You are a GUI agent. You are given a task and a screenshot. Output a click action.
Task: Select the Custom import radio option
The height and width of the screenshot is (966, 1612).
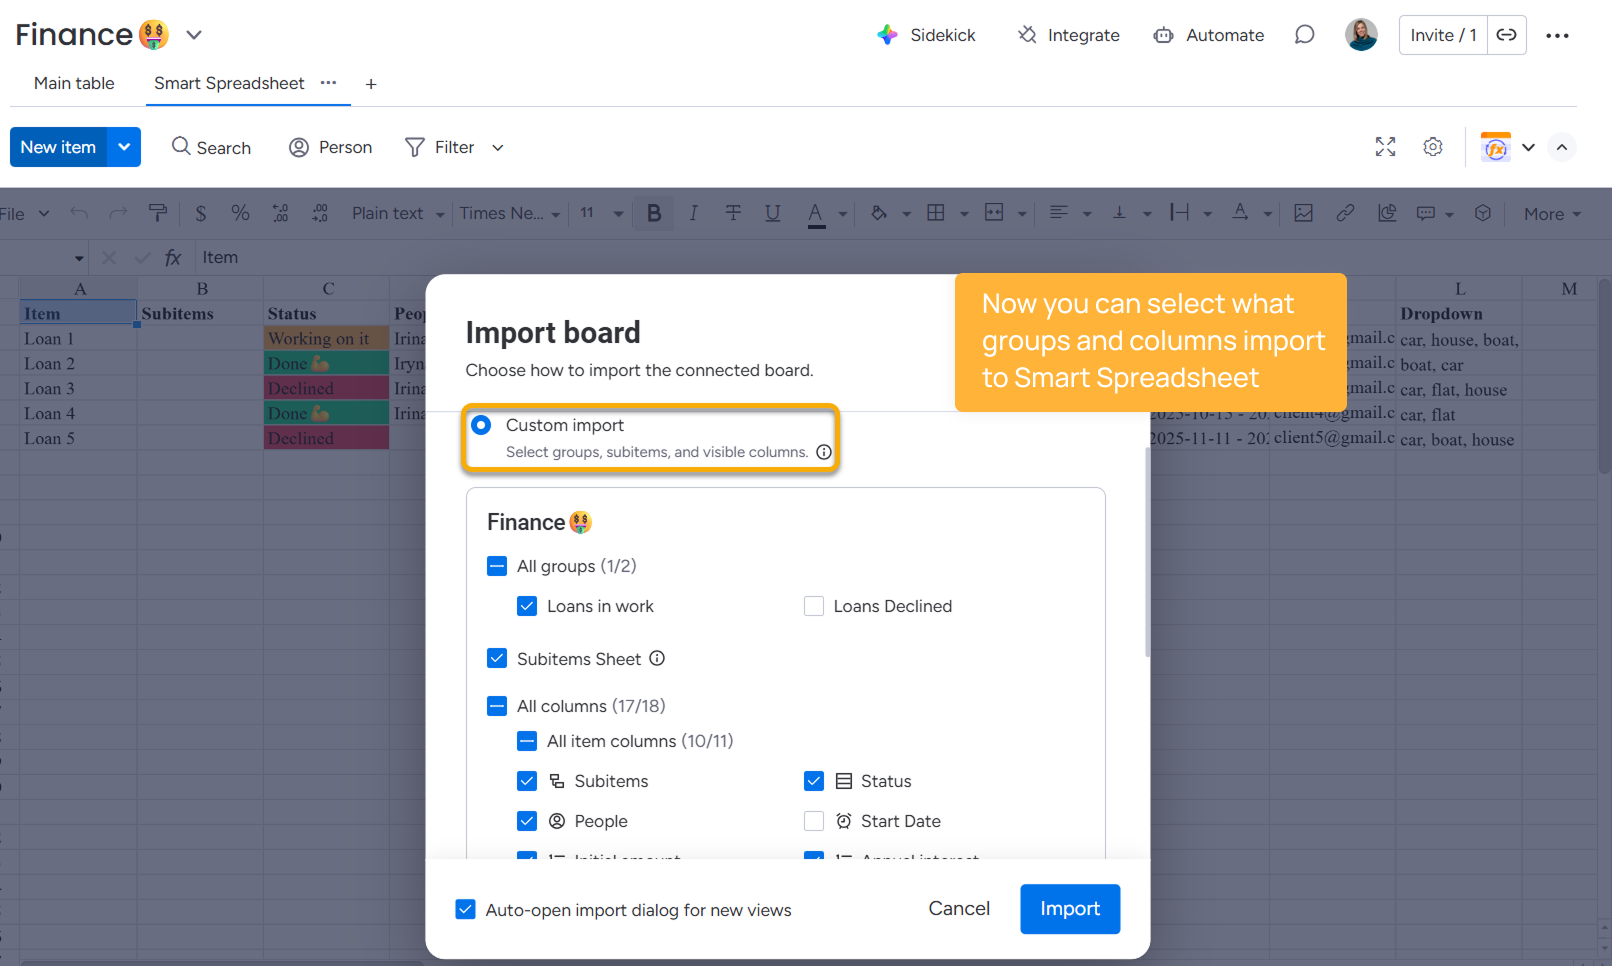[481, 425]
